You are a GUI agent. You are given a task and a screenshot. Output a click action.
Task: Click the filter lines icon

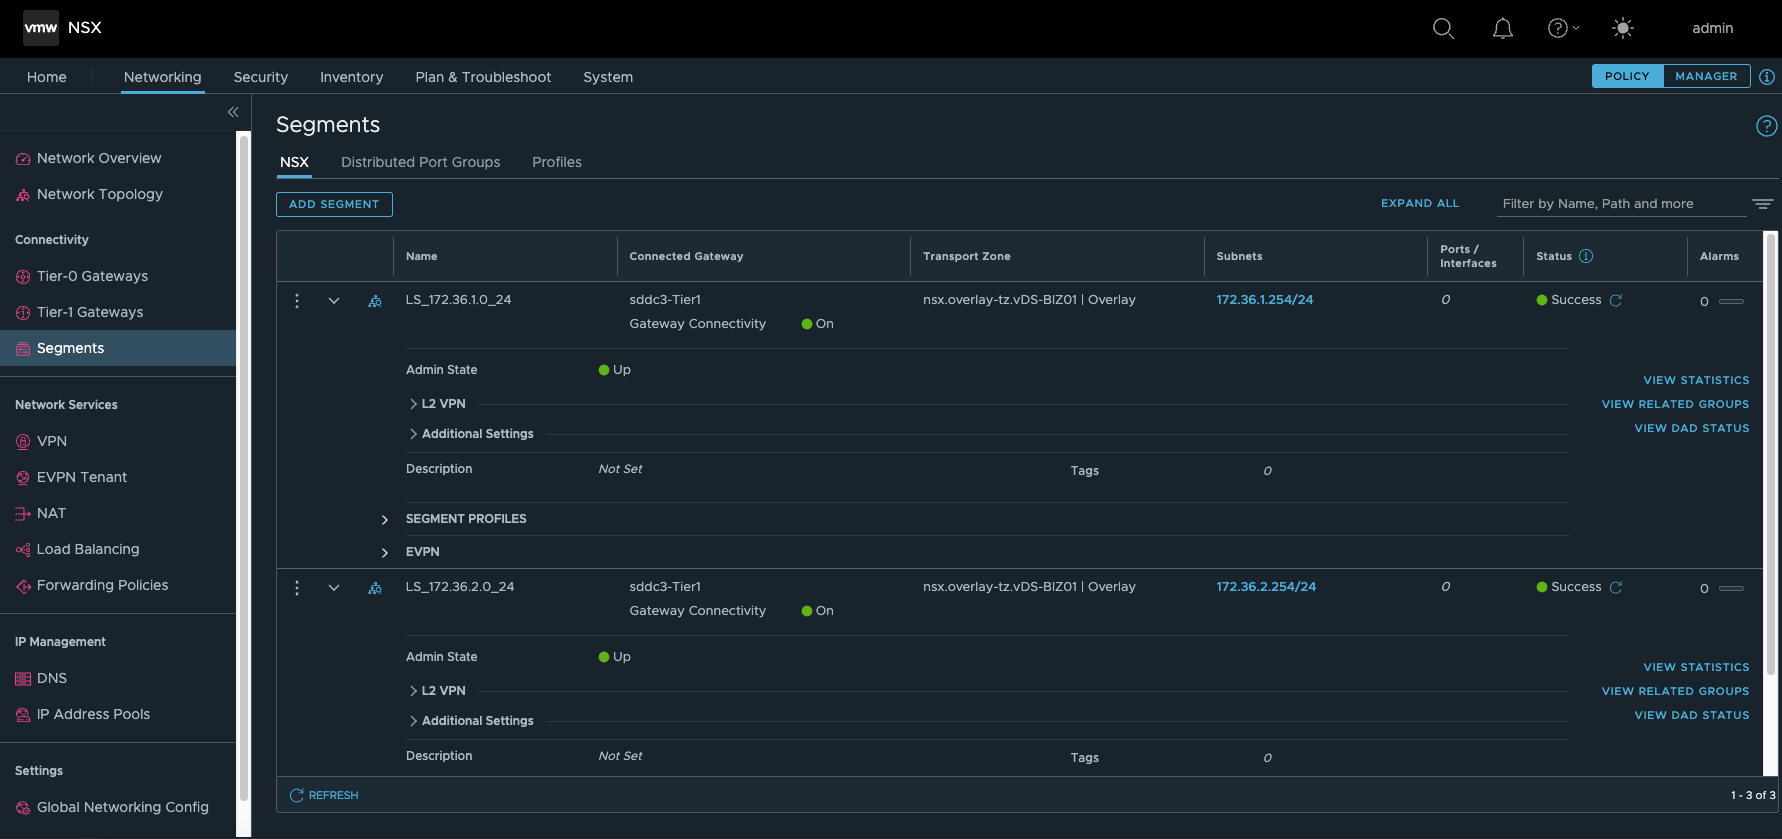point(1762,204)
